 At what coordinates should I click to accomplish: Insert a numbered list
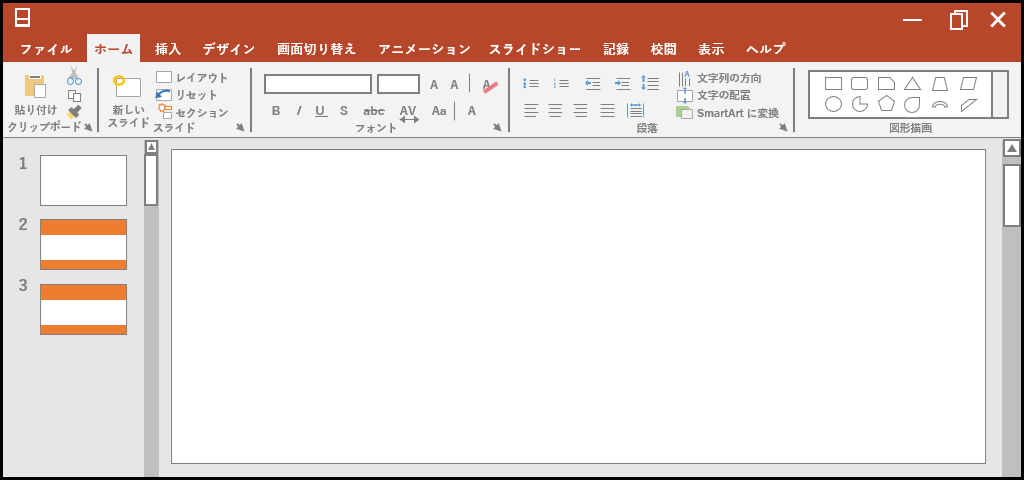561,84
